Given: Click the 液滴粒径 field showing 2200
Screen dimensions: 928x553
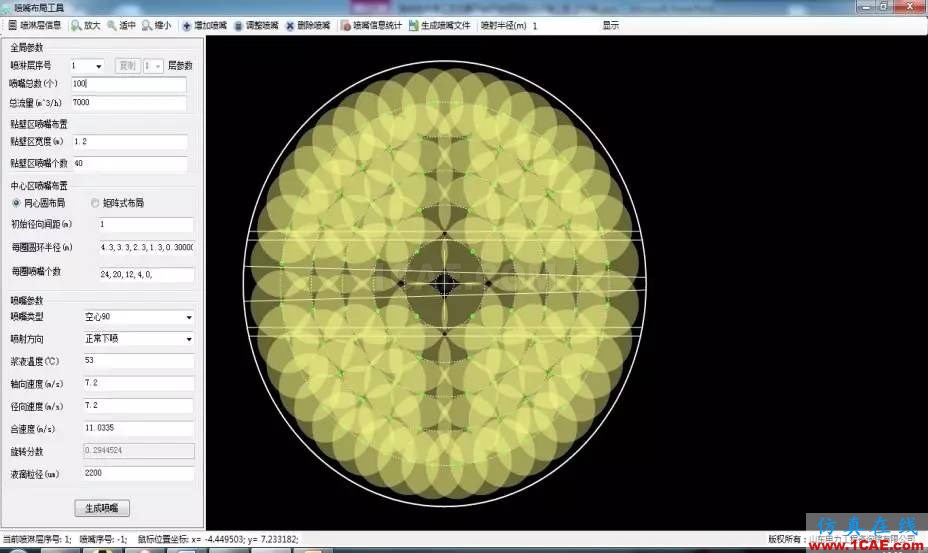Looking at the screenshot, I should pos(138,473).
